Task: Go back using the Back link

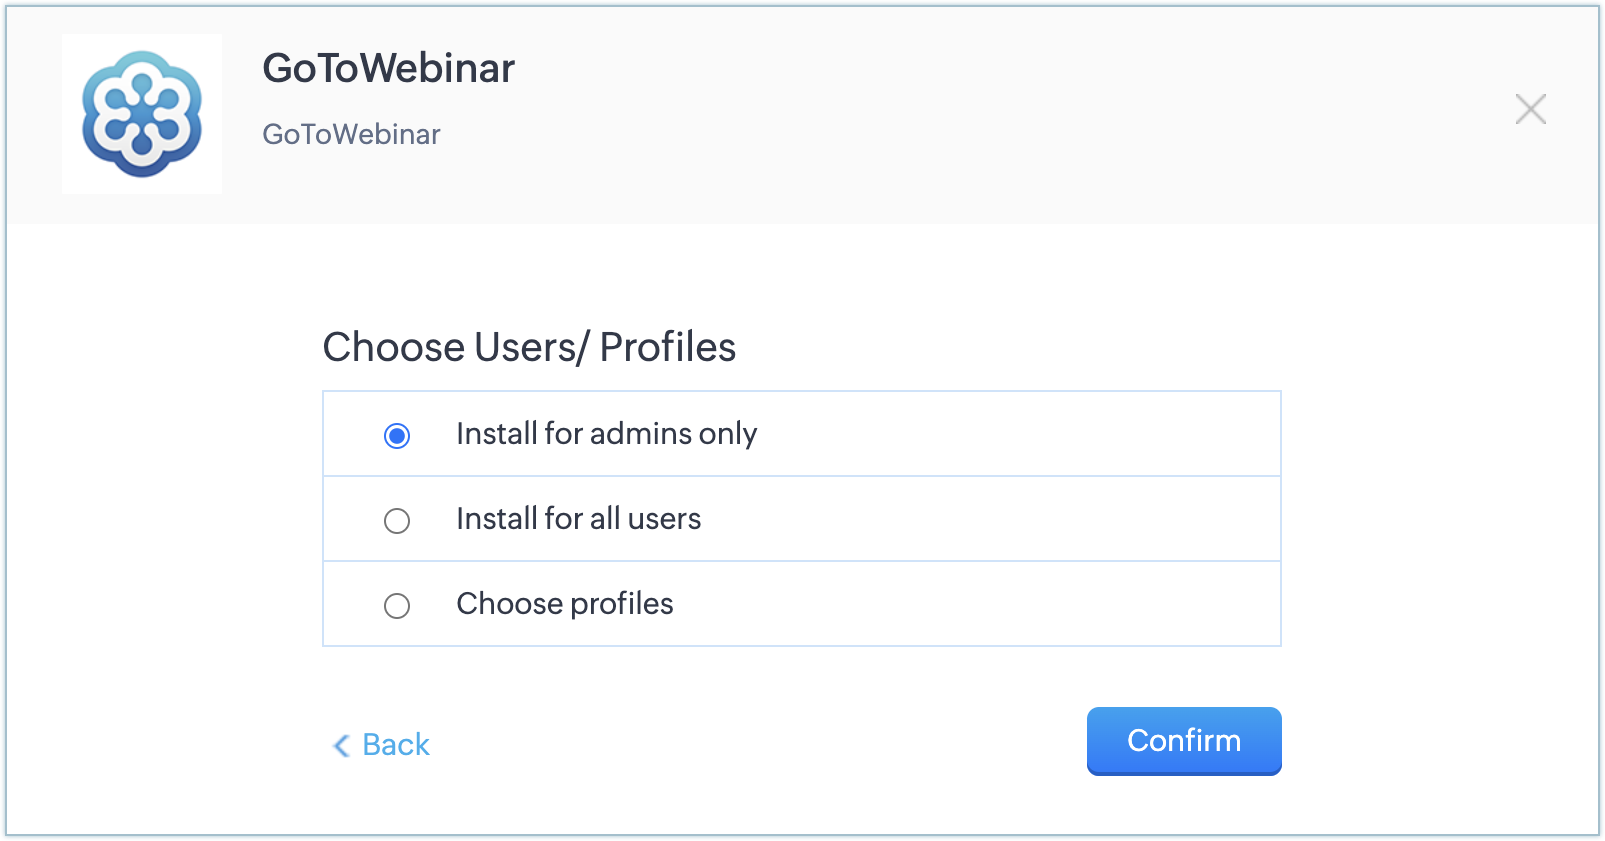Action: [395, 745]
